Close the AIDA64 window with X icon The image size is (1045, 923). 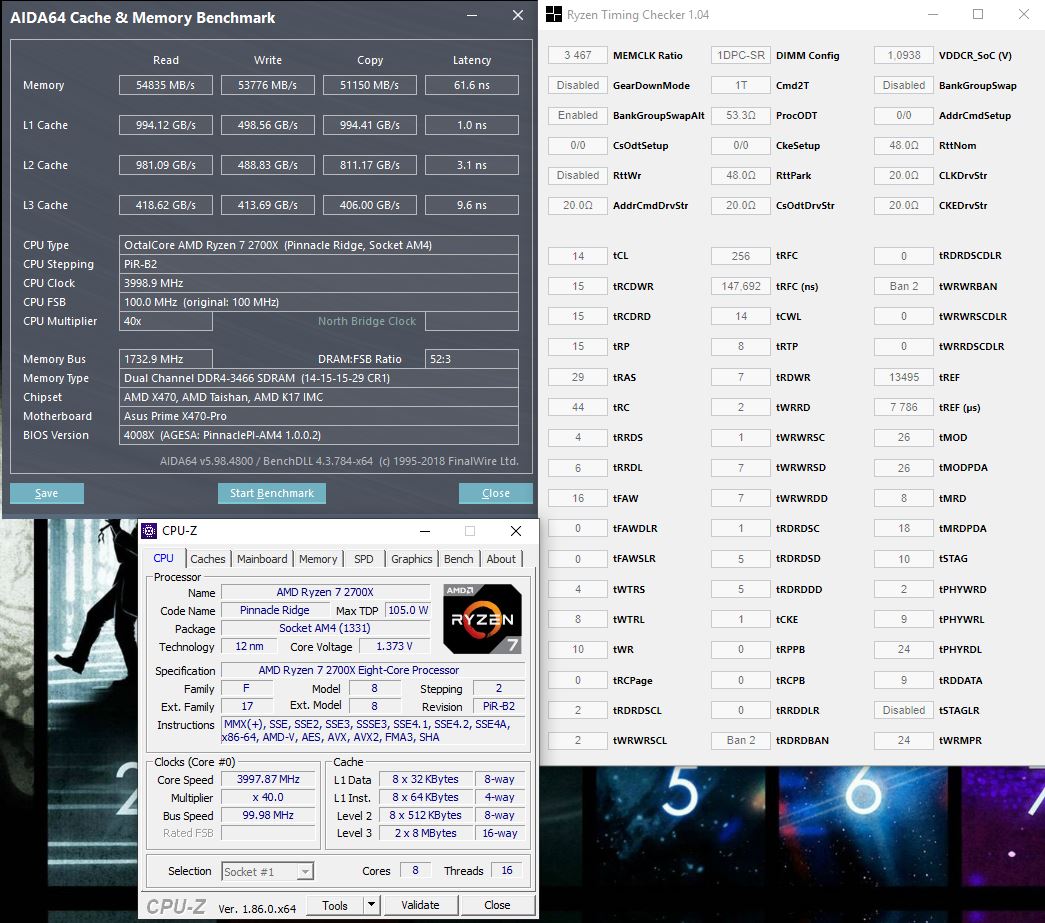coord(518,15)
